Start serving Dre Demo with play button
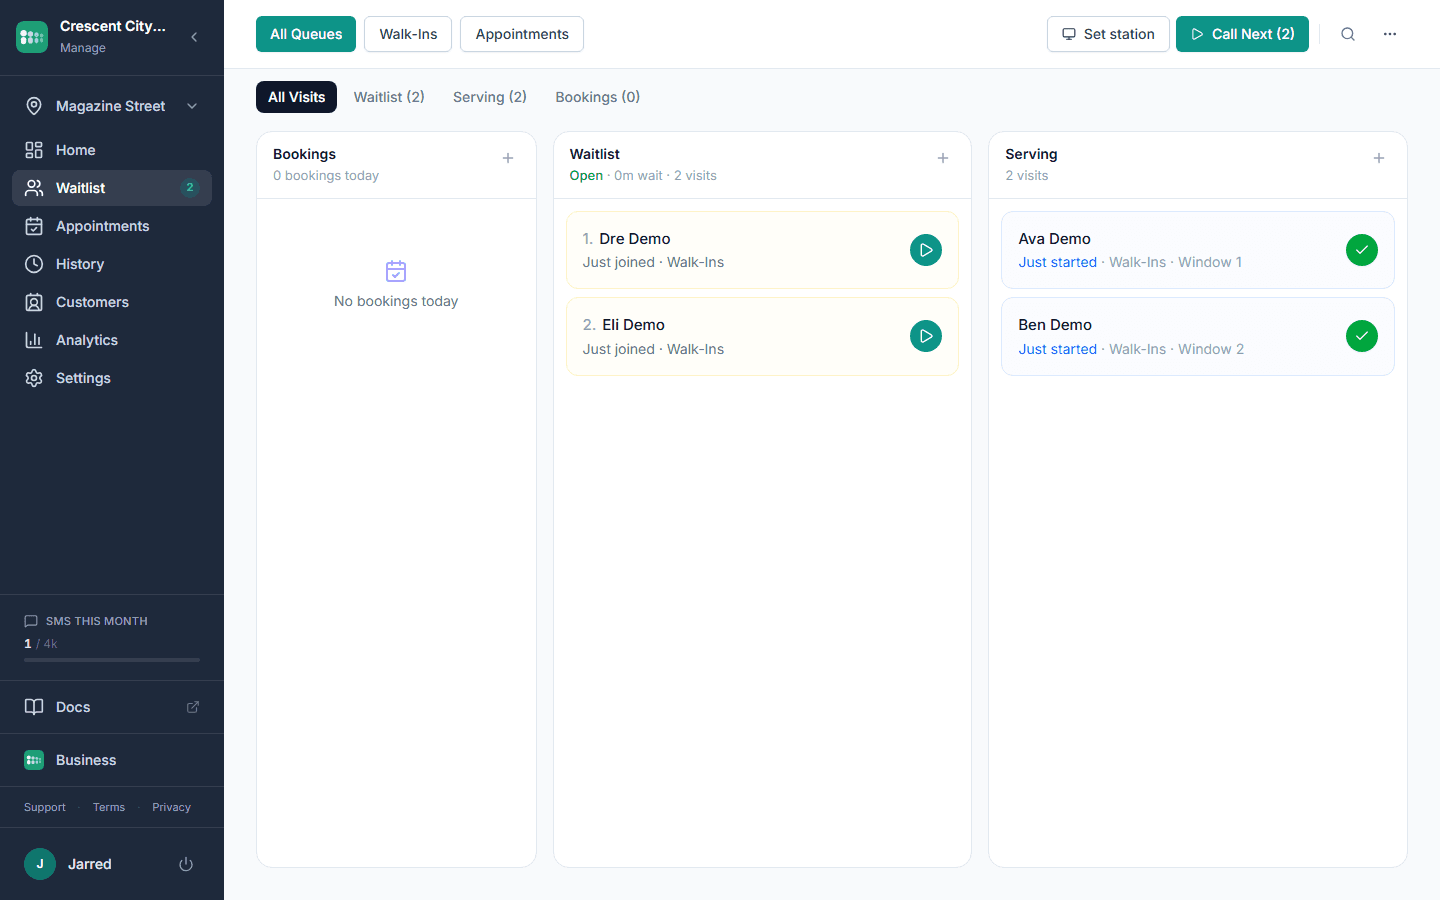 pyautogui.click(x=926, y=250)
